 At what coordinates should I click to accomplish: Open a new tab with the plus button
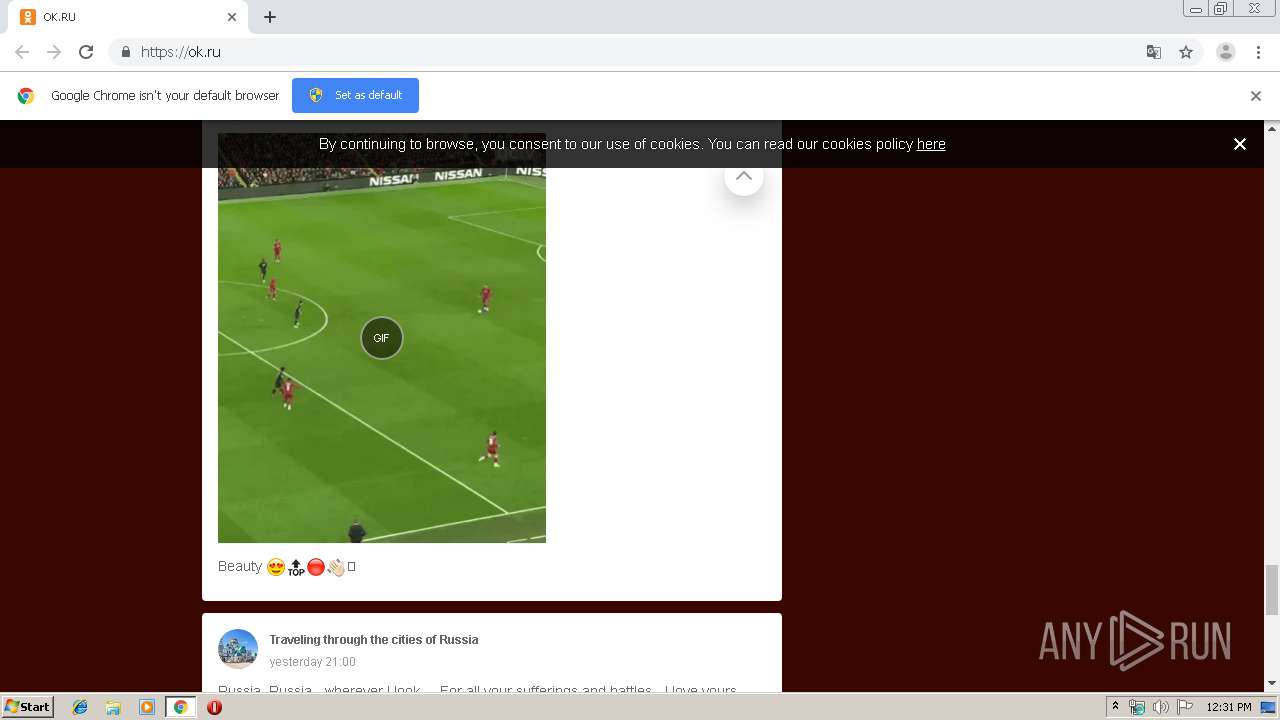pyautogui.click(x=270, y=17)
